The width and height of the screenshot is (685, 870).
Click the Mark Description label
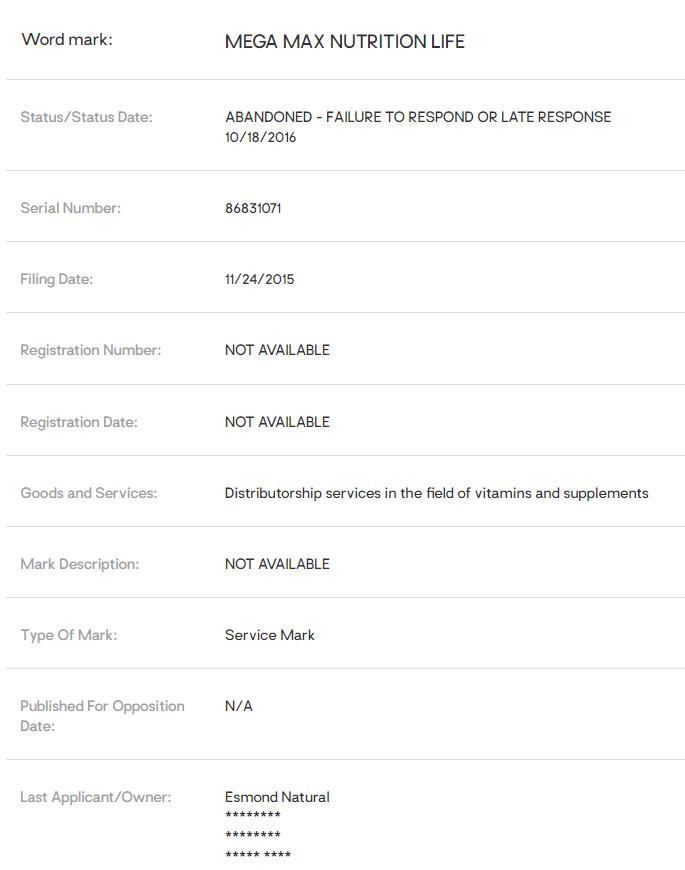[x=79, y=564]
